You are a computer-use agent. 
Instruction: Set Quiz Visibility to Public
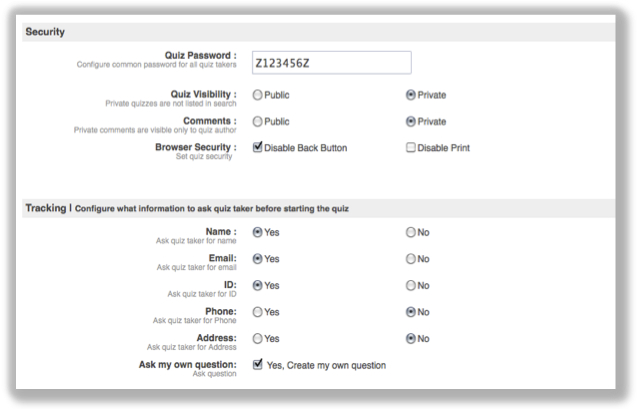[258, 96]
